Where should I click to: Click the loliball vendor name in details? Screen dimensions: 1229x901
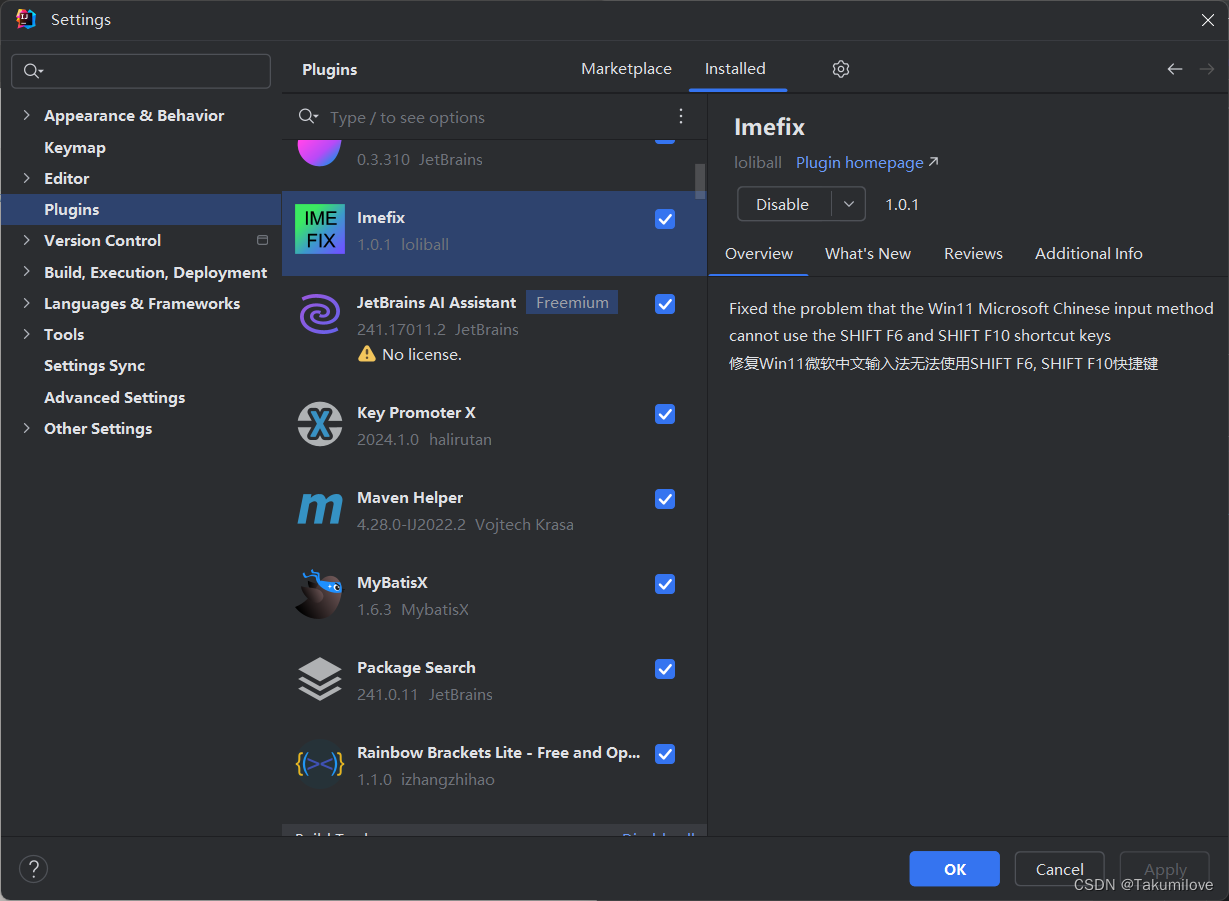click(760, 162)
